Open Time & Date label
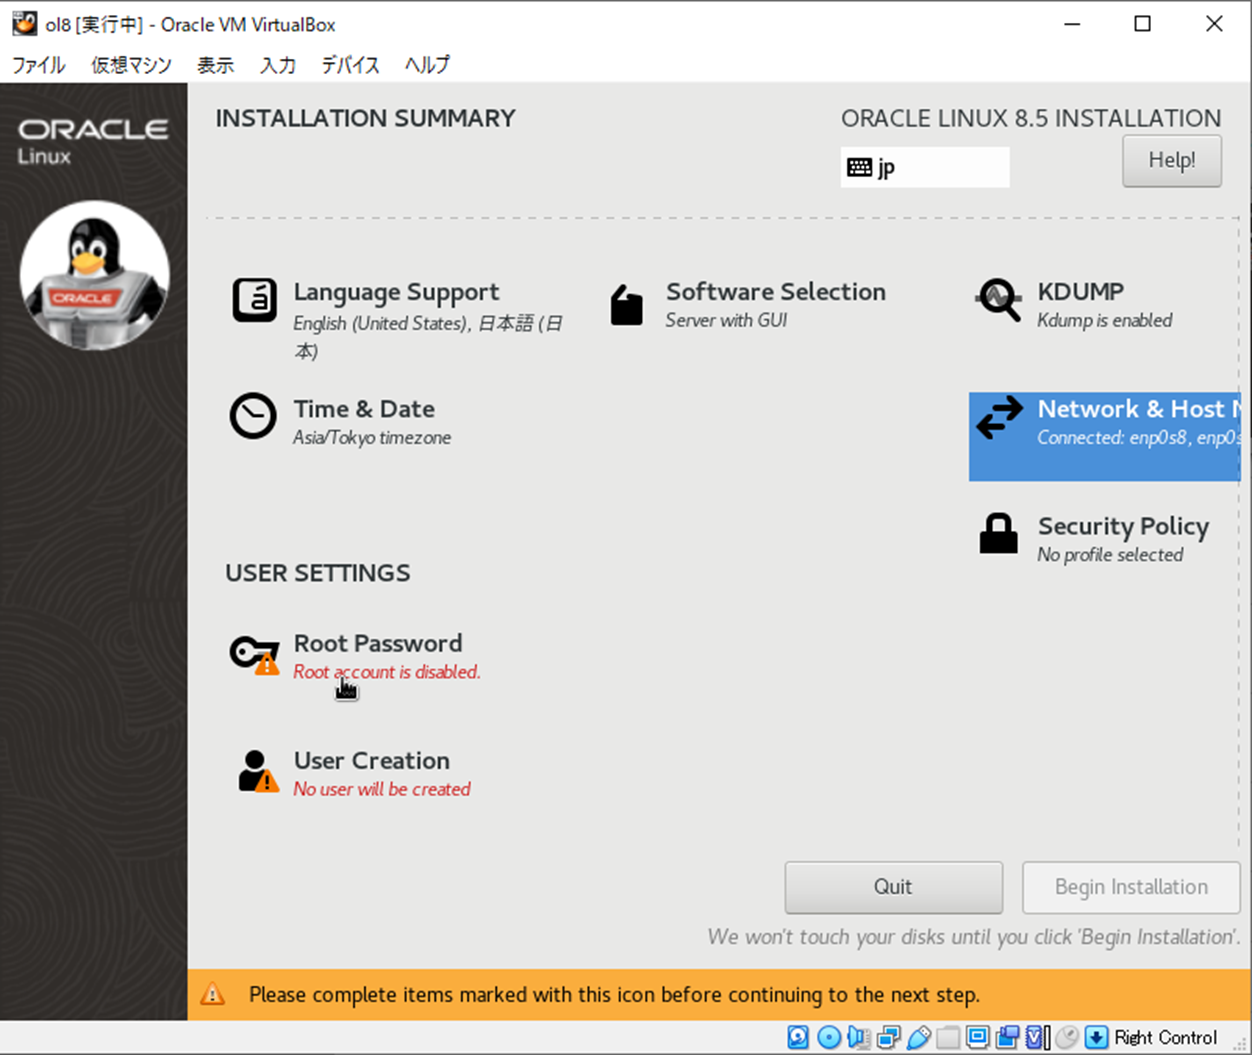Image resolution: width=1252 pixels, height=1055 pixels. point(364,409)
